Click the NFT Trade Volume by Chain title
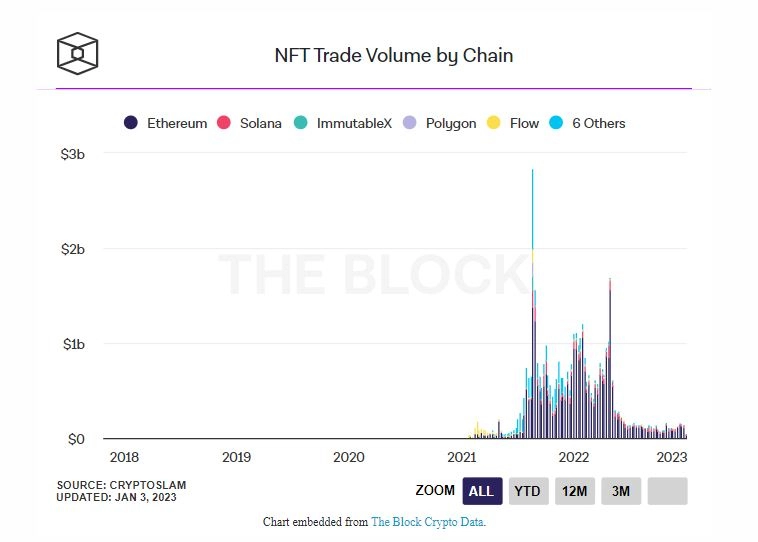758x542 pixels. [394, 55]
